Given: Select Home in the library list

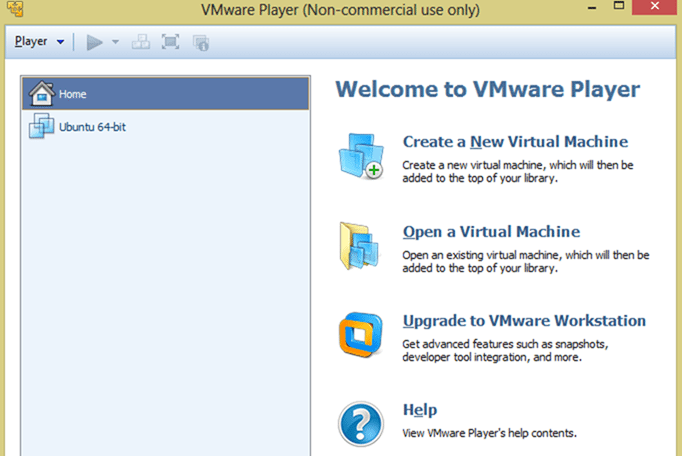Looking at the screenshot, I should click(166, 93).
